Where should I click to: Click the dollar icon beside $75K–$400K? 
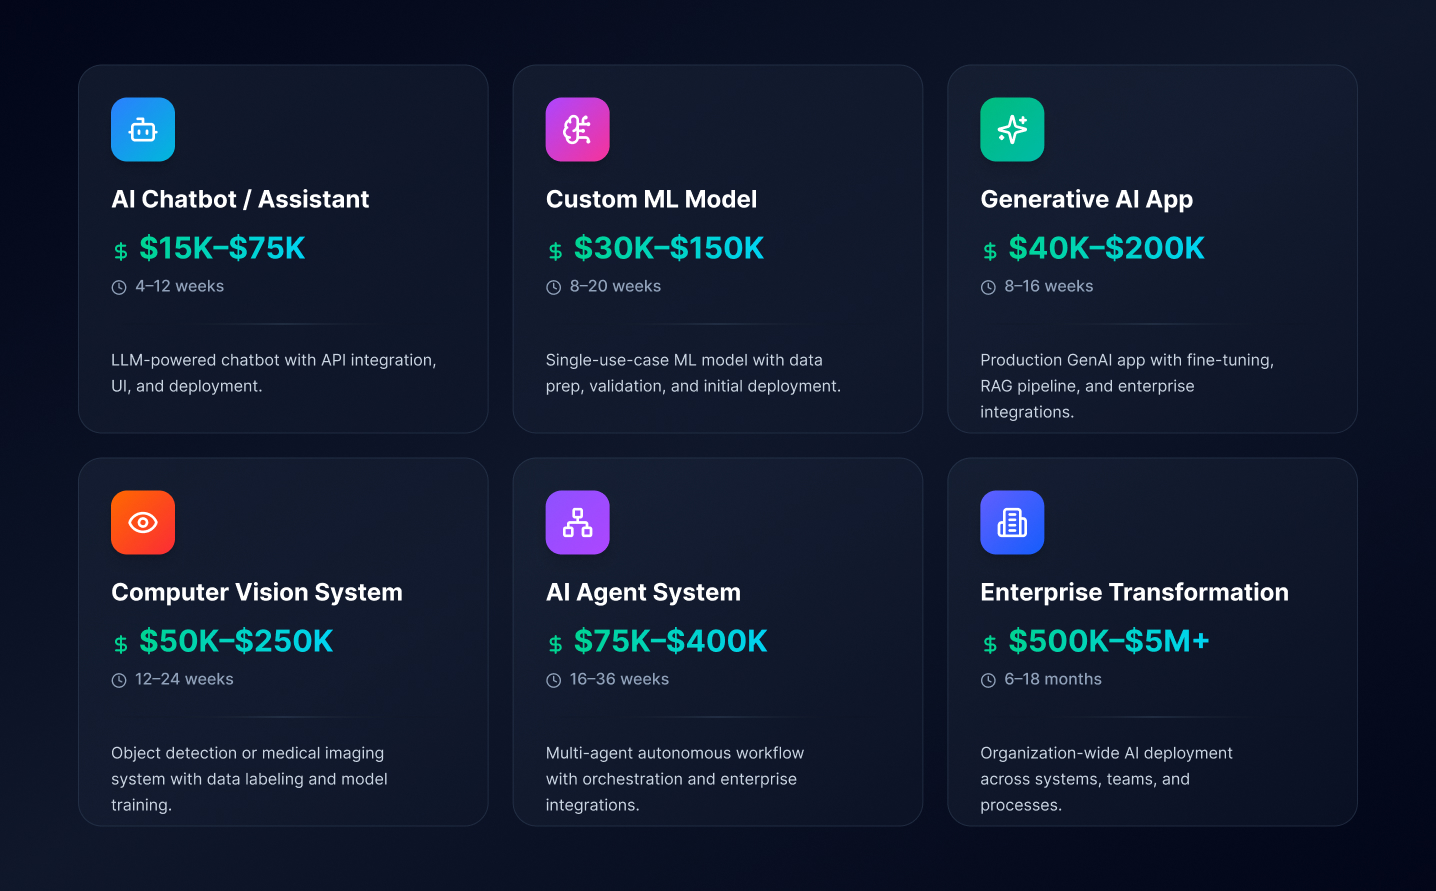pyautogui.click(x=555, y=644)
